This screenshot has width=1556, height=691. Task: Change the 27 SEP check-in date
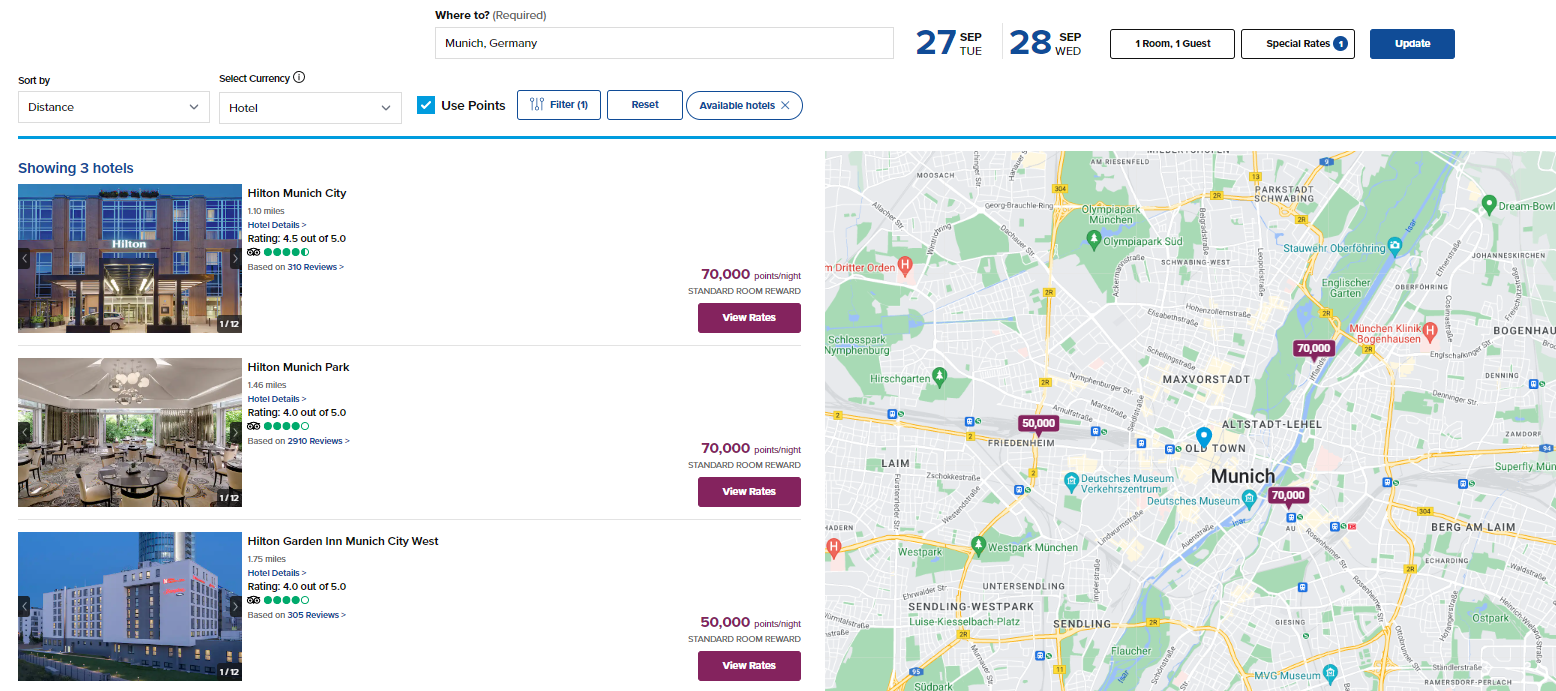coord(950,43)
